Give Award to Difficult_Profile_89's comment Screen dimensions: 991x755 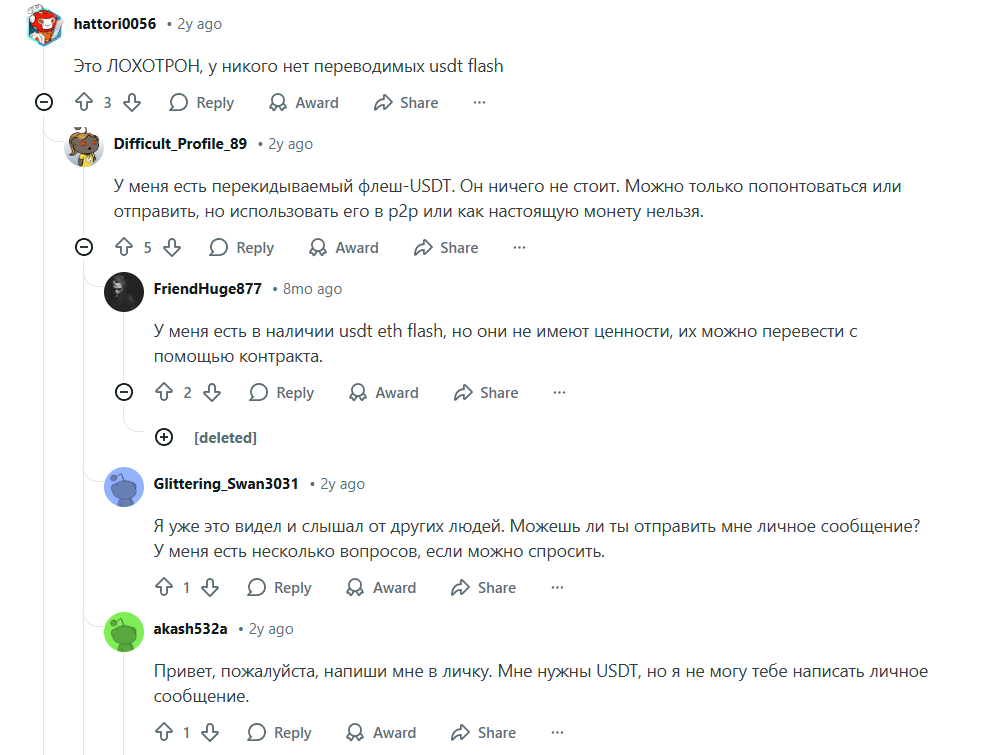click(344, 247)
